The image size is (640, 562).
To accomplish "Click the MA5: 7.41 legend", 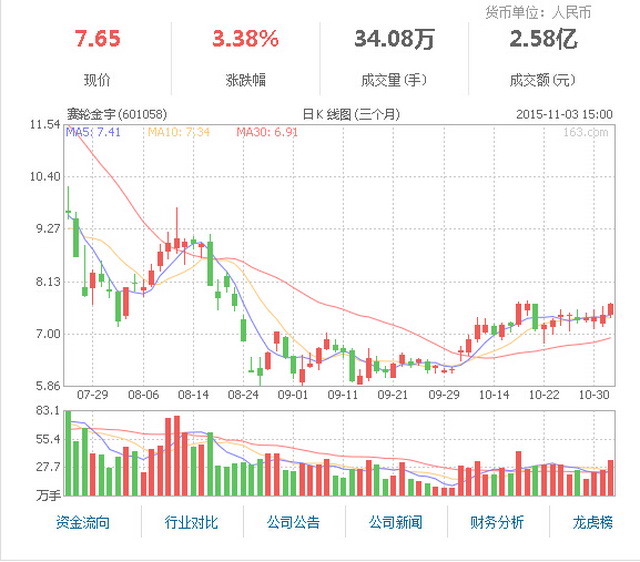I will pos(93,132).
